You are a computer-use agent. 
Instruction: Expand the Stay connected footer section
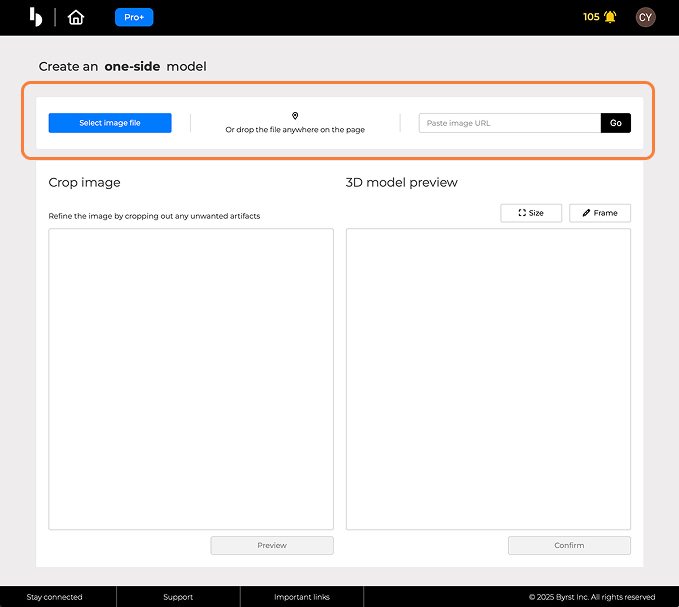[55, 597]
